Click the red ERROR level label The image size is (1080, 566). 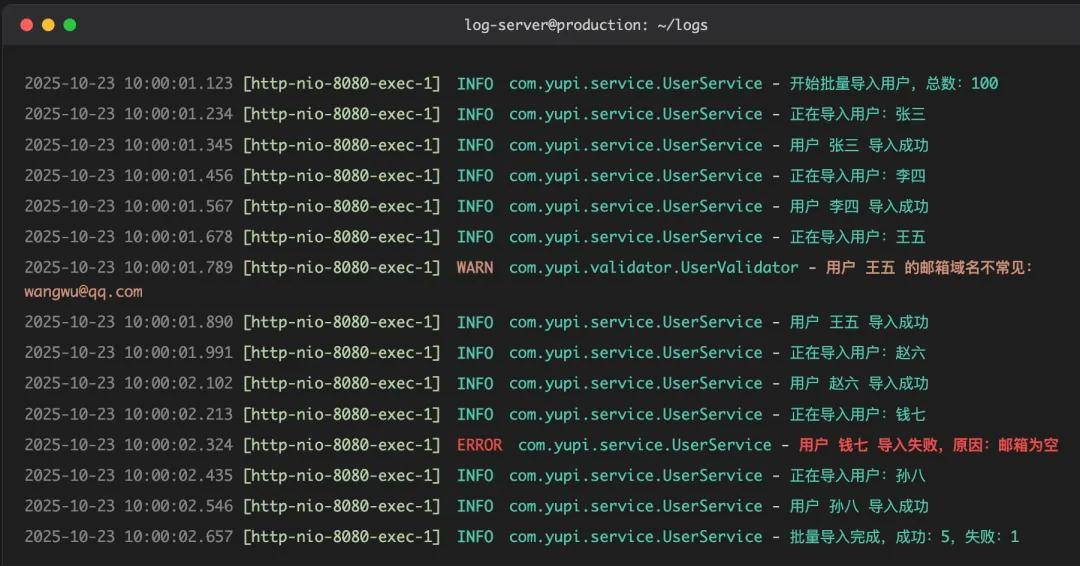pyautogui.click(x=479, y=445)
